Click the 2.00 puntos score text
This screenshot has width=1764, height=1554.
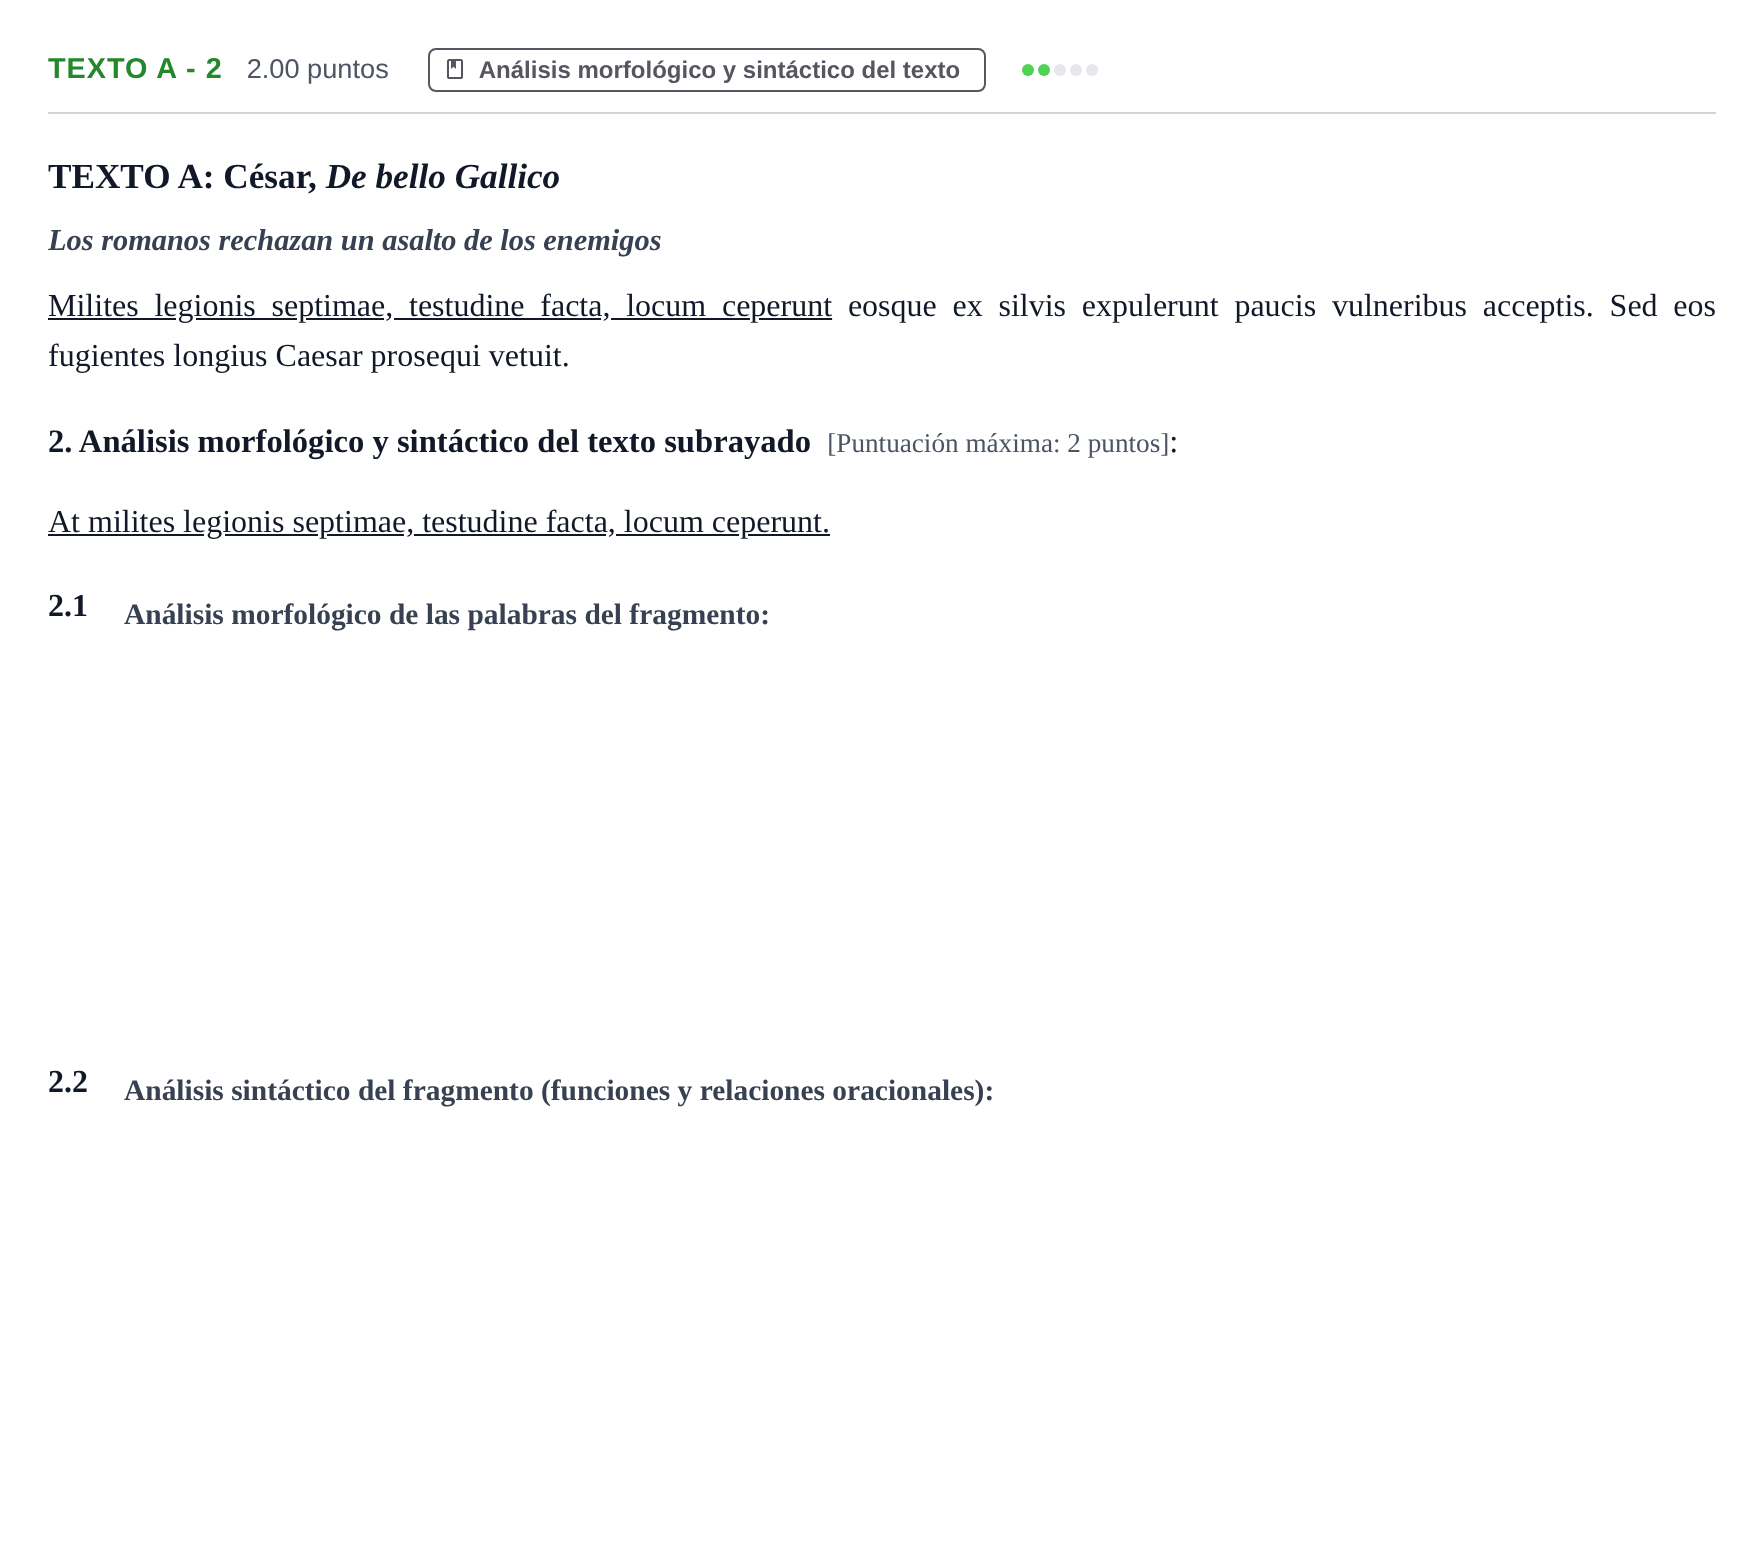click(x=318, y=69)
